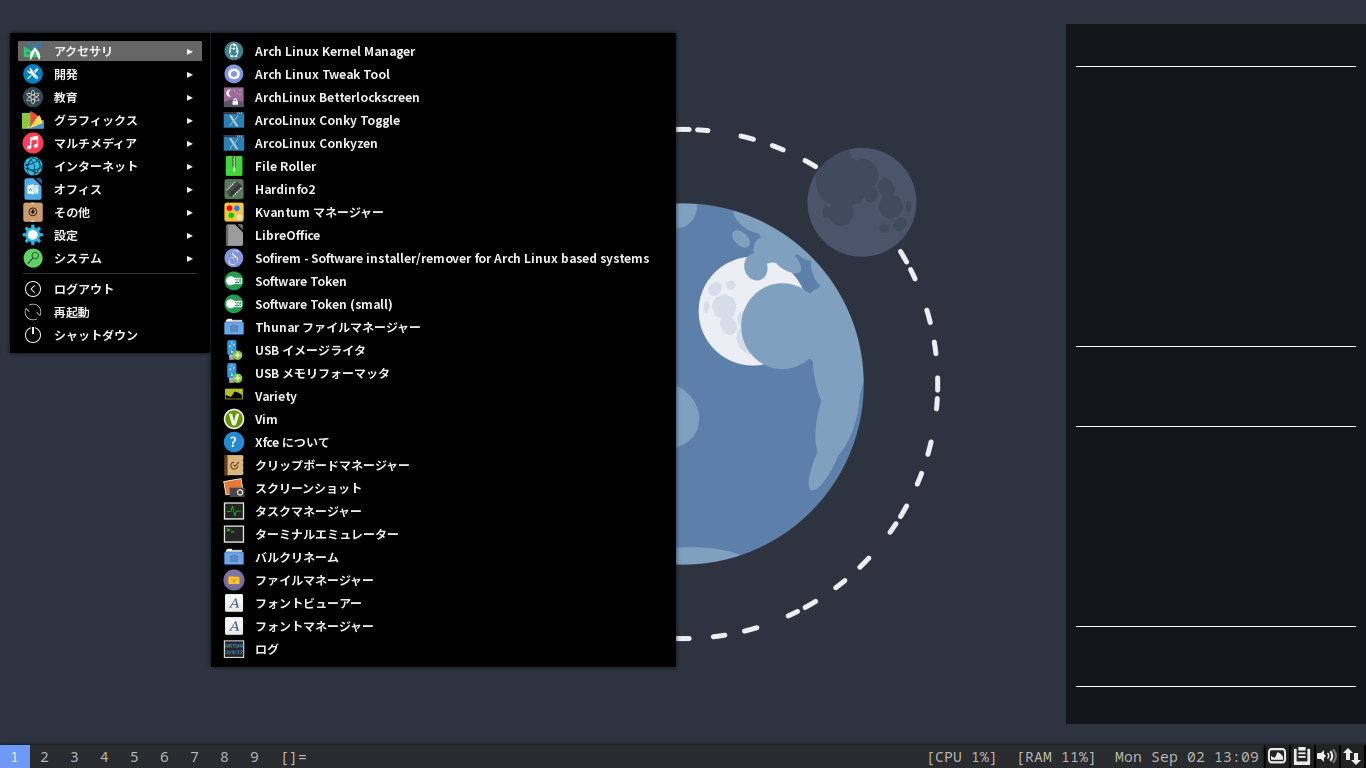Expand the 設定 submenu arrow

click(189, 235)
